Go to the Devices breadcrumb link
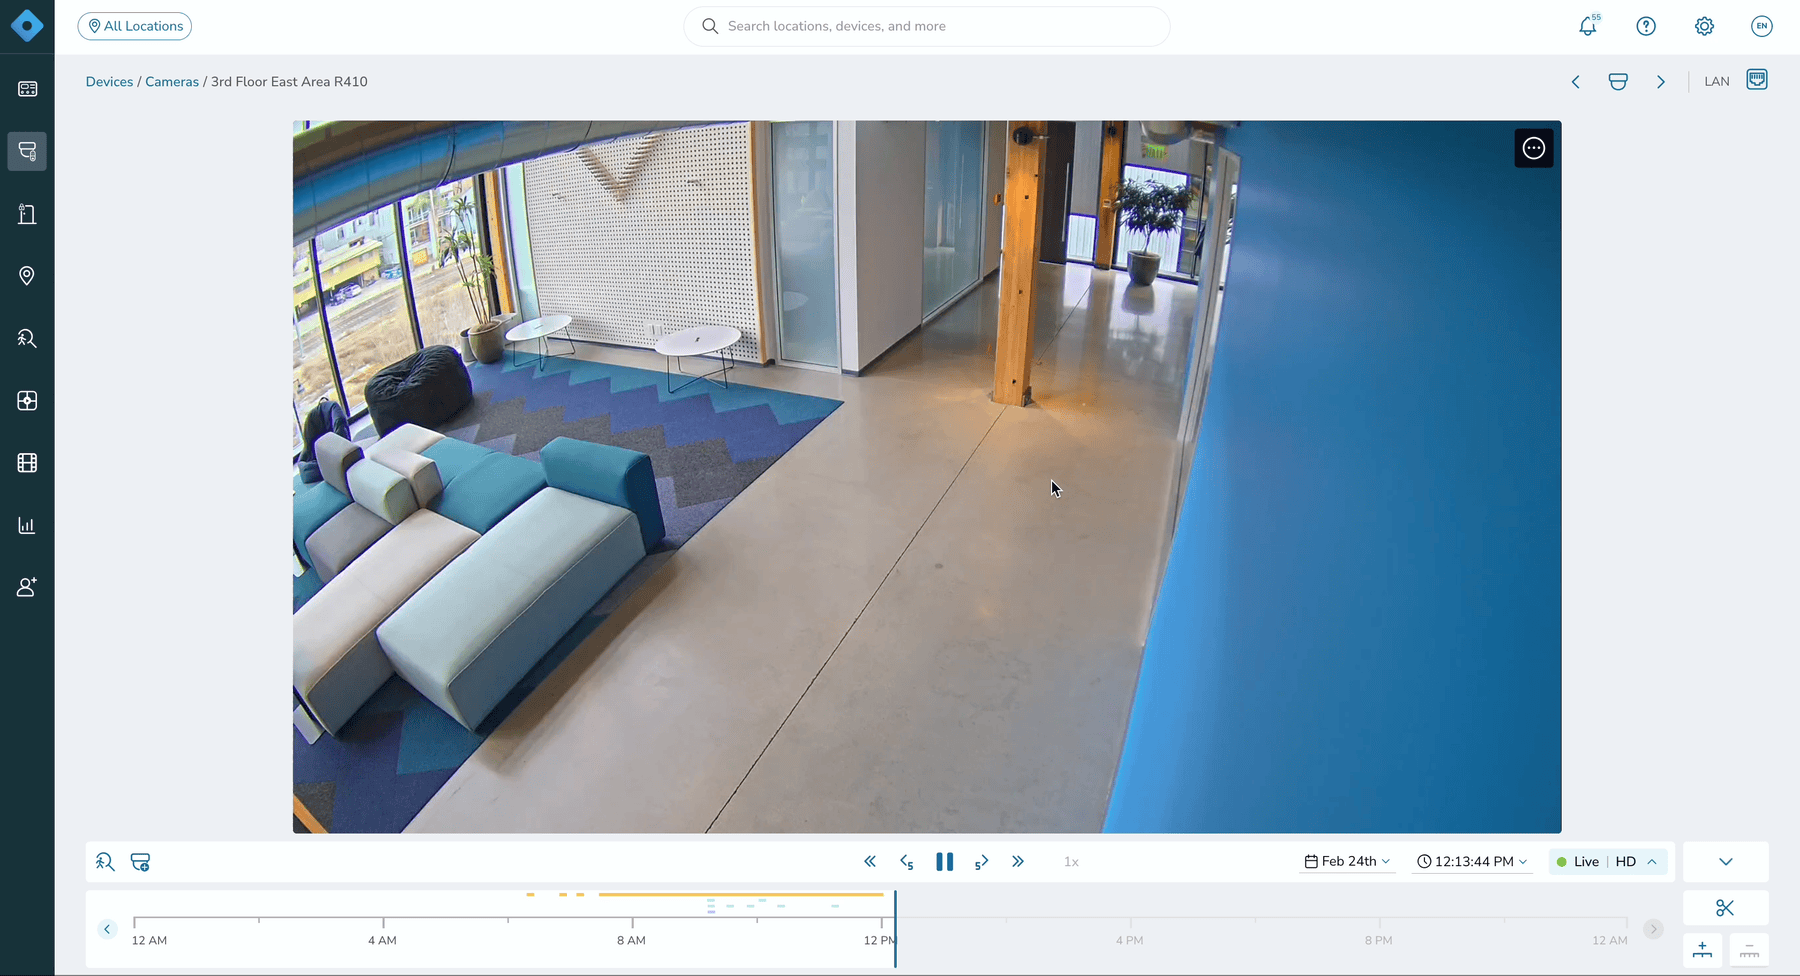The image size is (1800, 976). tap(109, 82)
